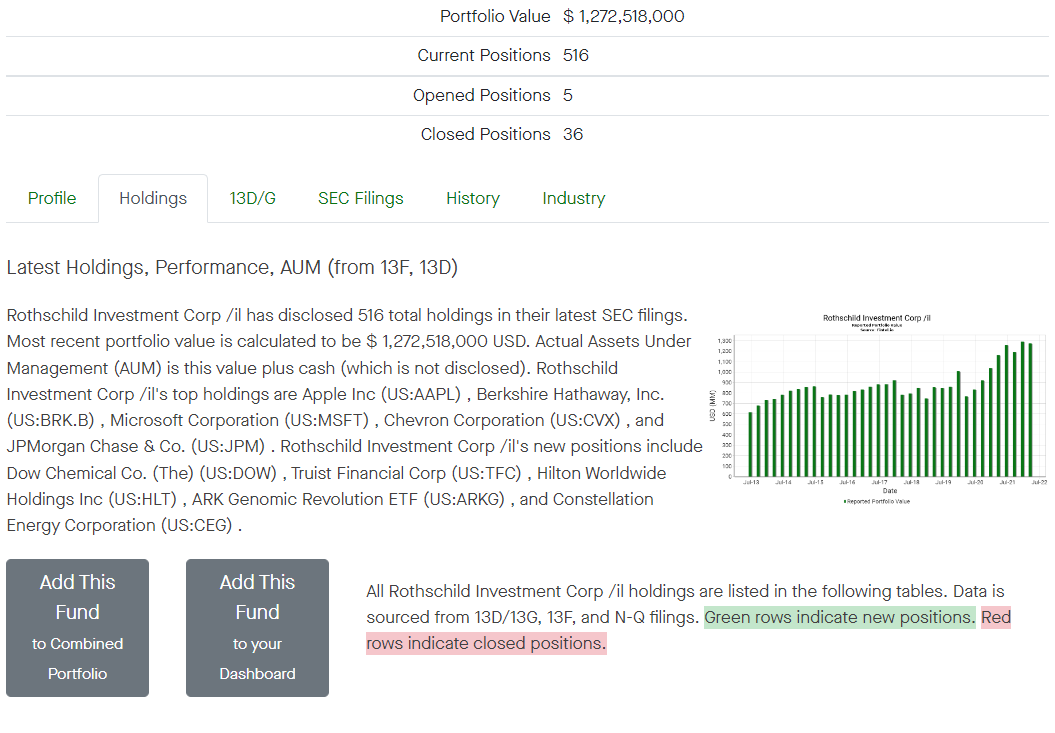Viewport: 1055px width, 733px height.
Task: Click the green 'new positions' legend text
Action: coord(840,617)
